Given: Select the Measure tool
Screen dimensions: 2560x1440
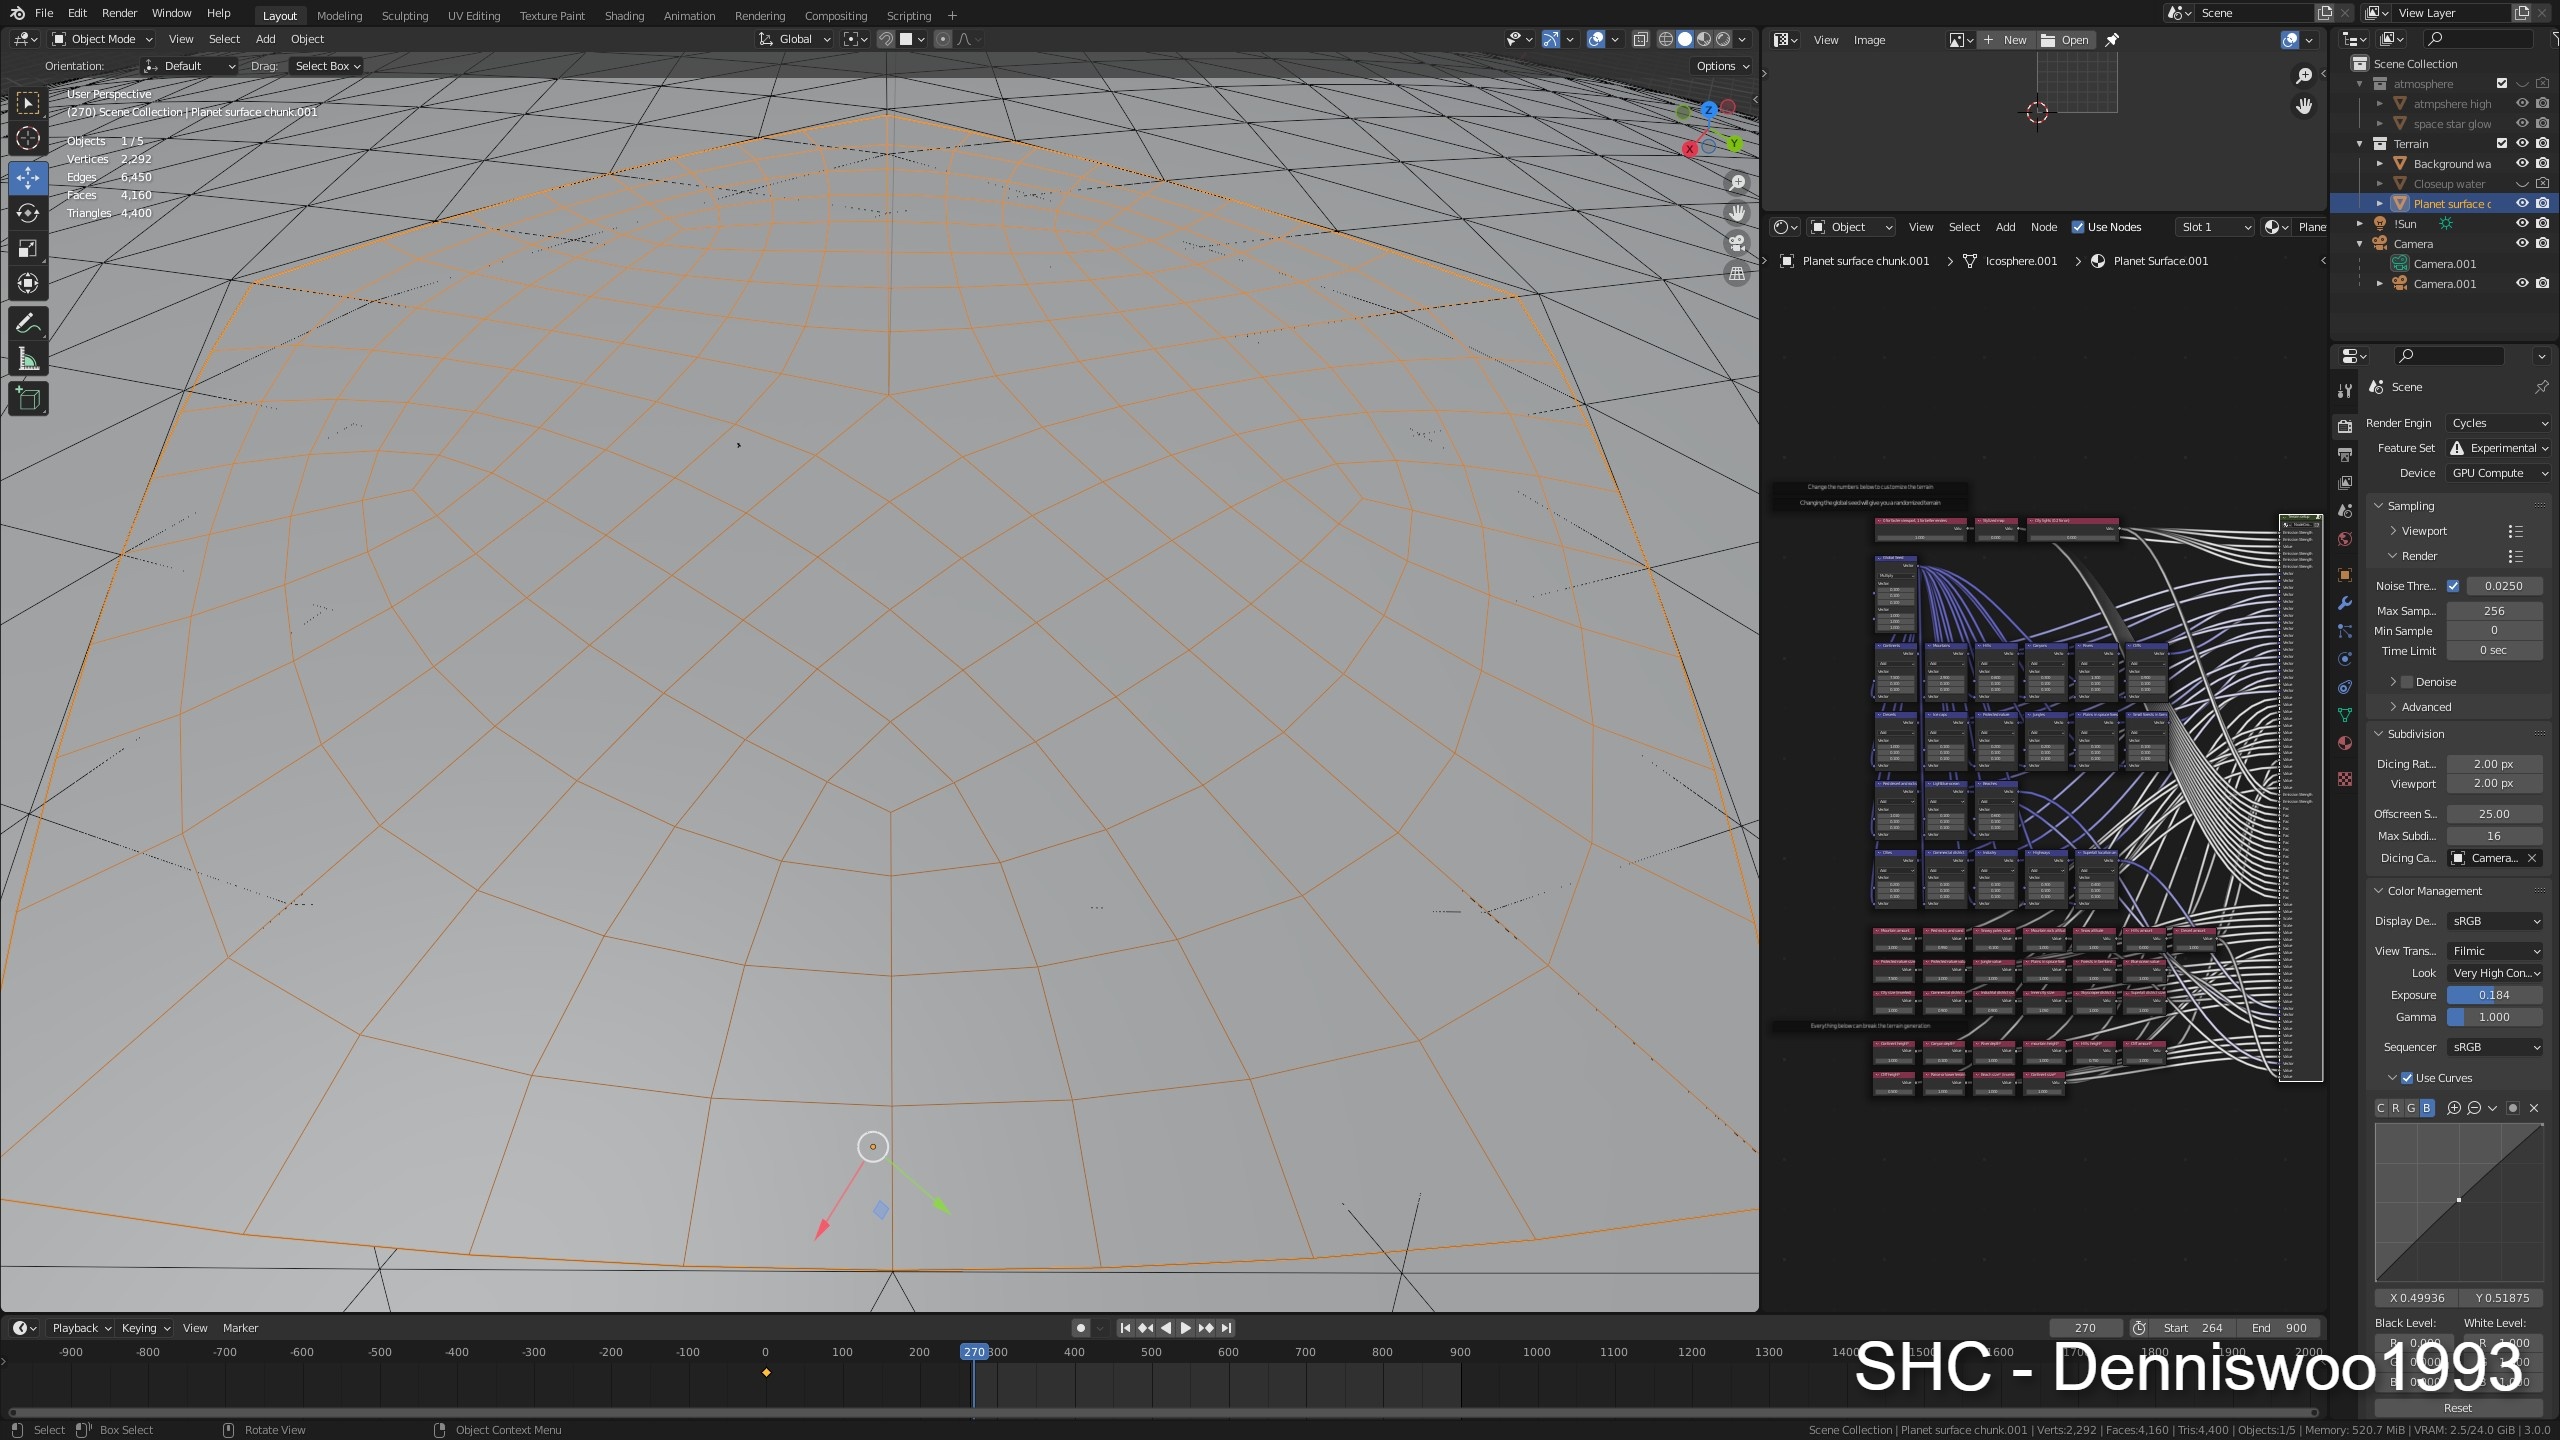Looking at the screenshot, I should pyautogui.click(x=27, y=357).
